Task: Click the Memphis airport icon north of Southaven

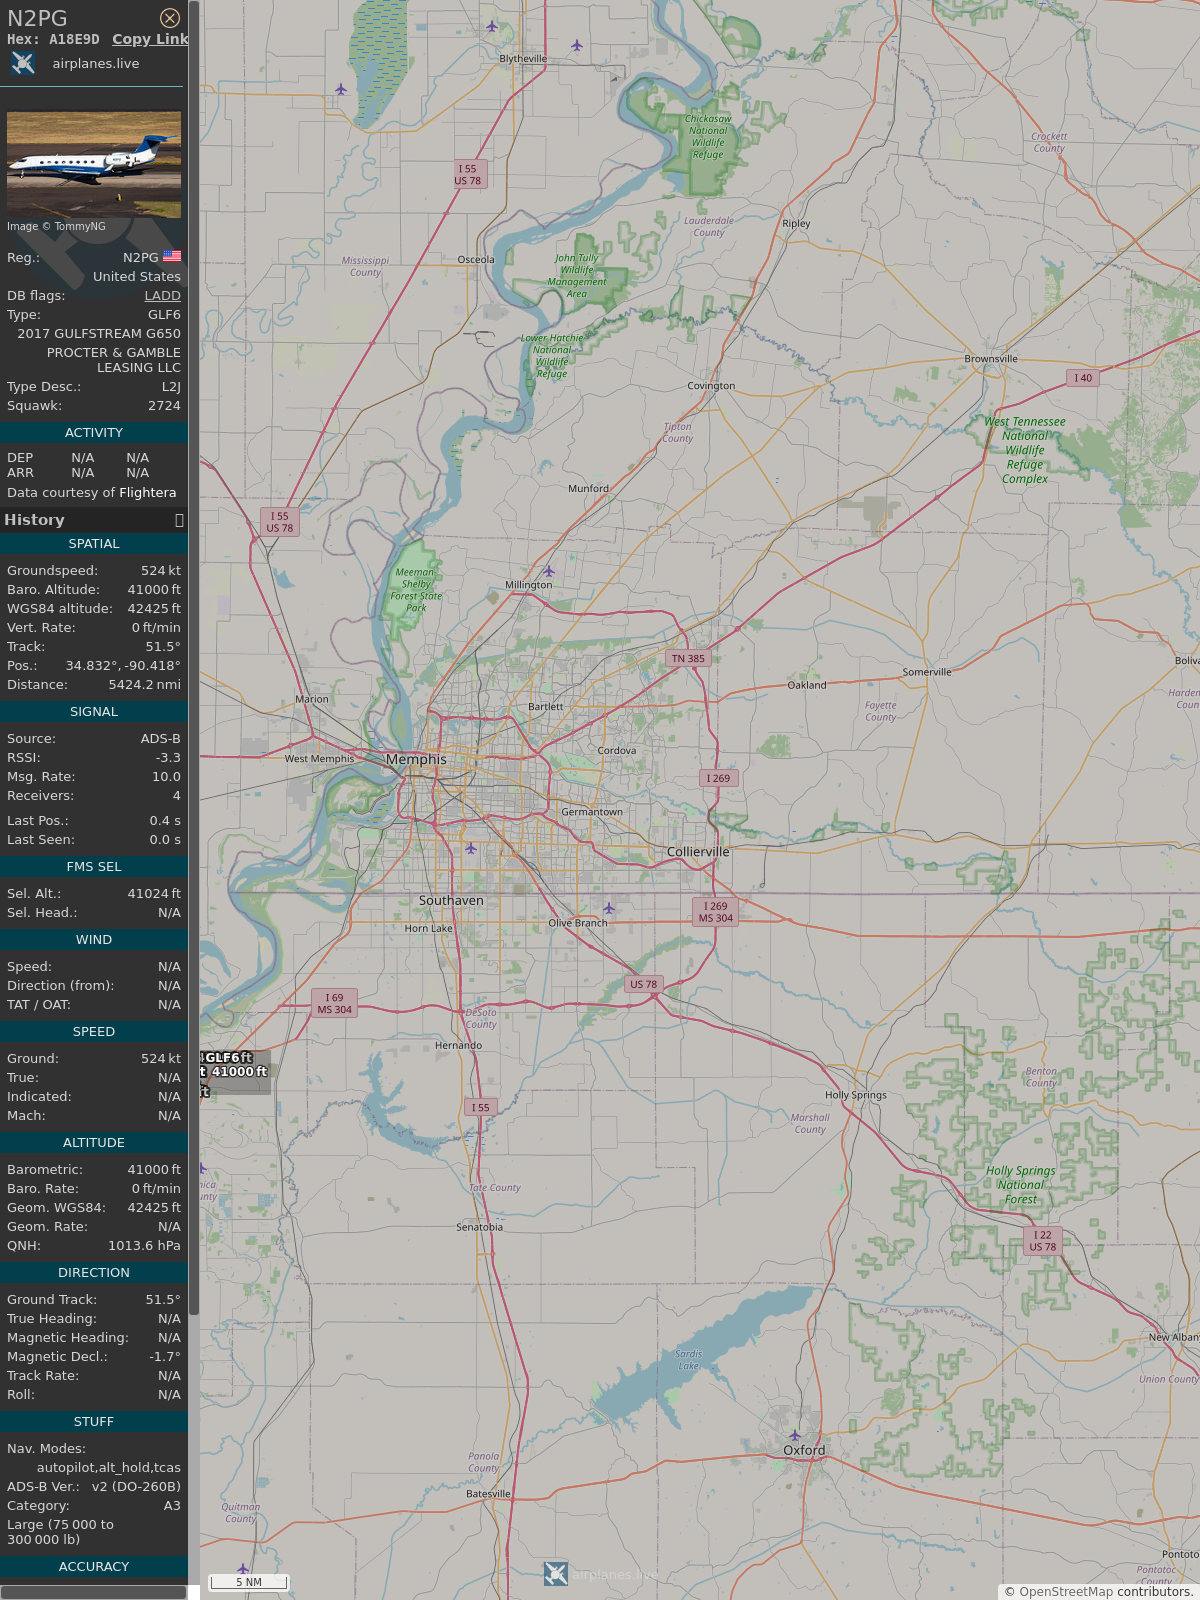Action: click(471, 848)
